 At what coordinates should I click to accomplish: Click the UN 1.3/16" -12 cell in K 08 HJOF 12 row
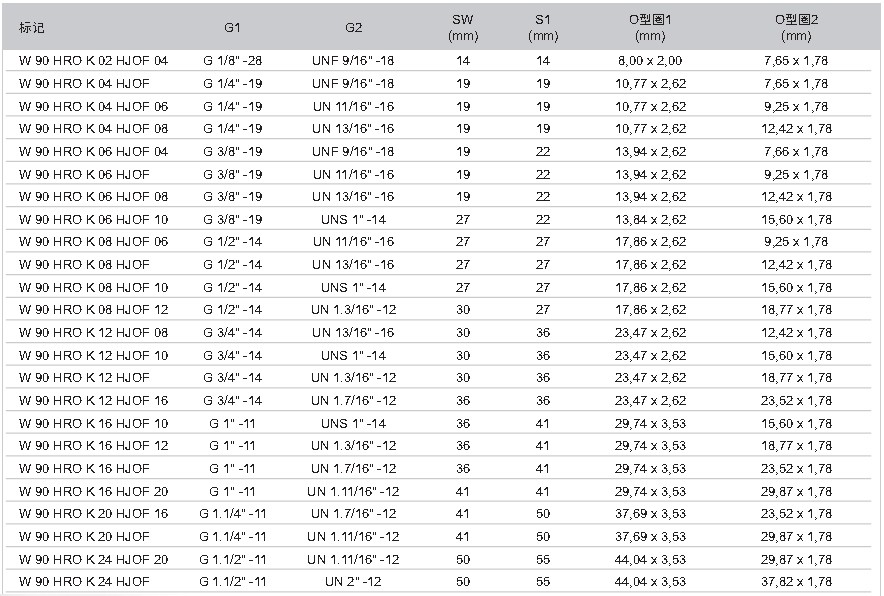[x=353, y=310]
